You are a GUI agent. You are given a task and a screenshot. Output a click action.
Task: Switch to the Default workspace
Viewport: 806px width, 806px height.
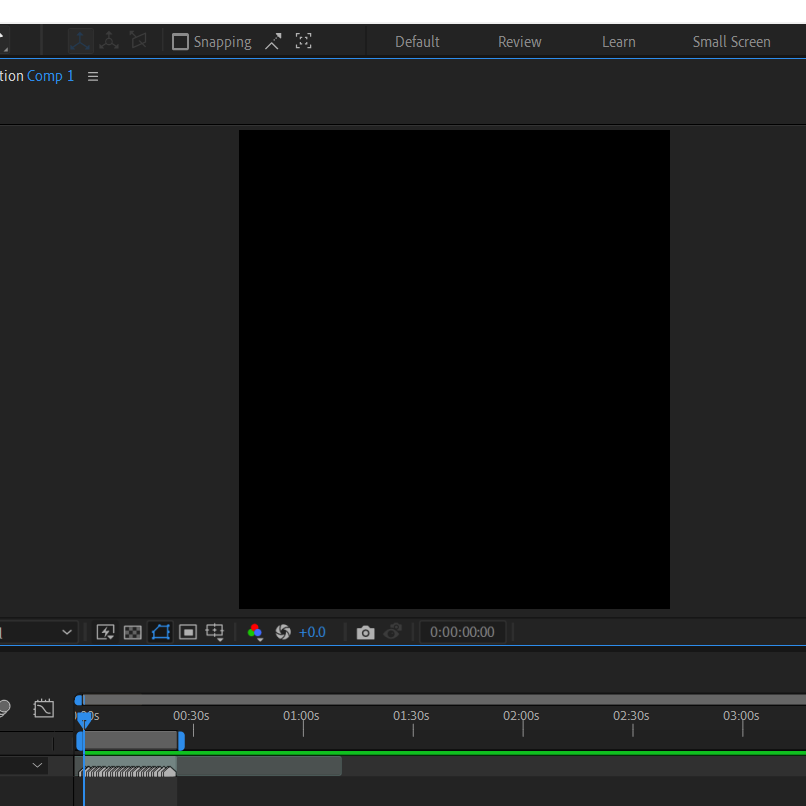417,42
